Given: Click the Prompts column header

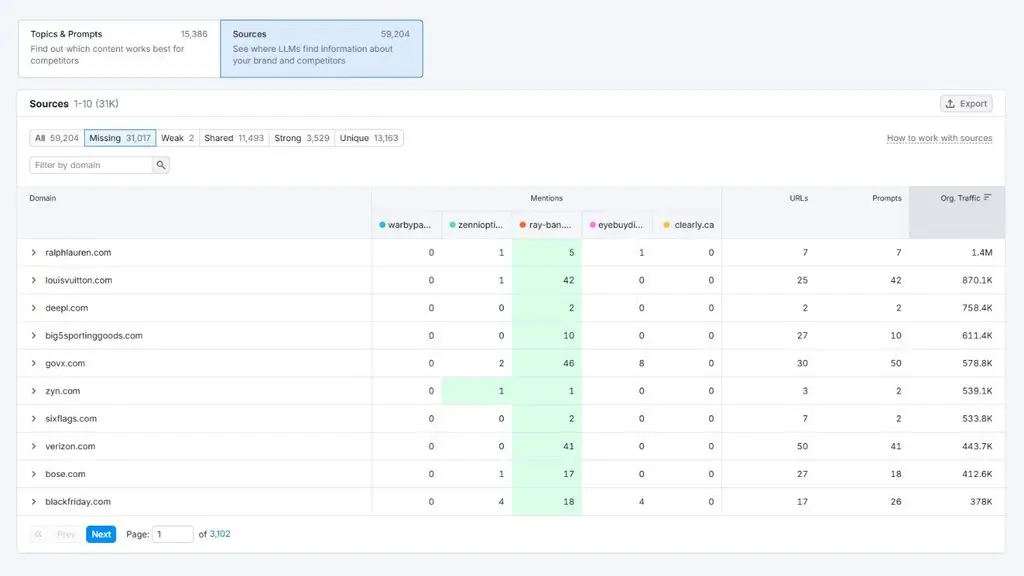Looking at the screenshot, I should tap(886, 198).
